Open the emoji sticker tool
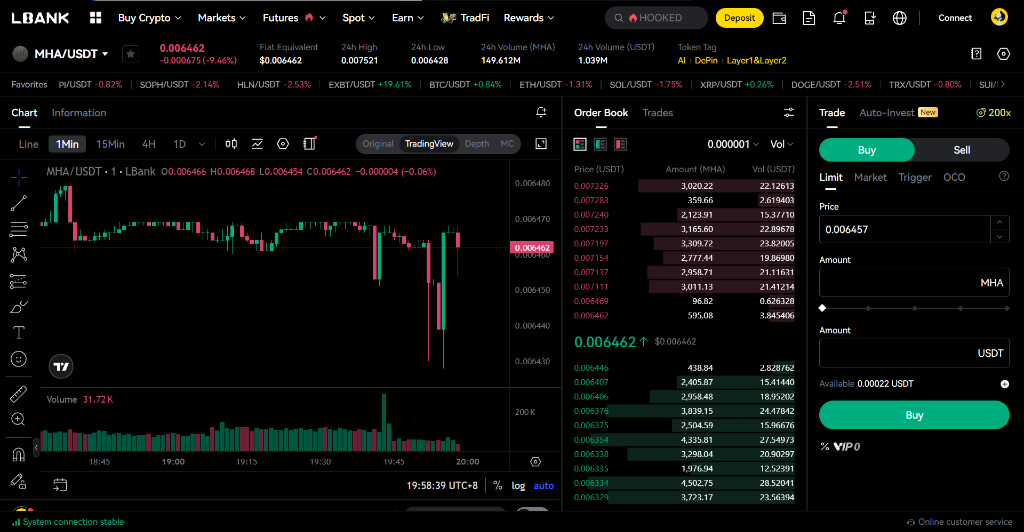This screenshot has height=532, width=1024. (19, 359)
